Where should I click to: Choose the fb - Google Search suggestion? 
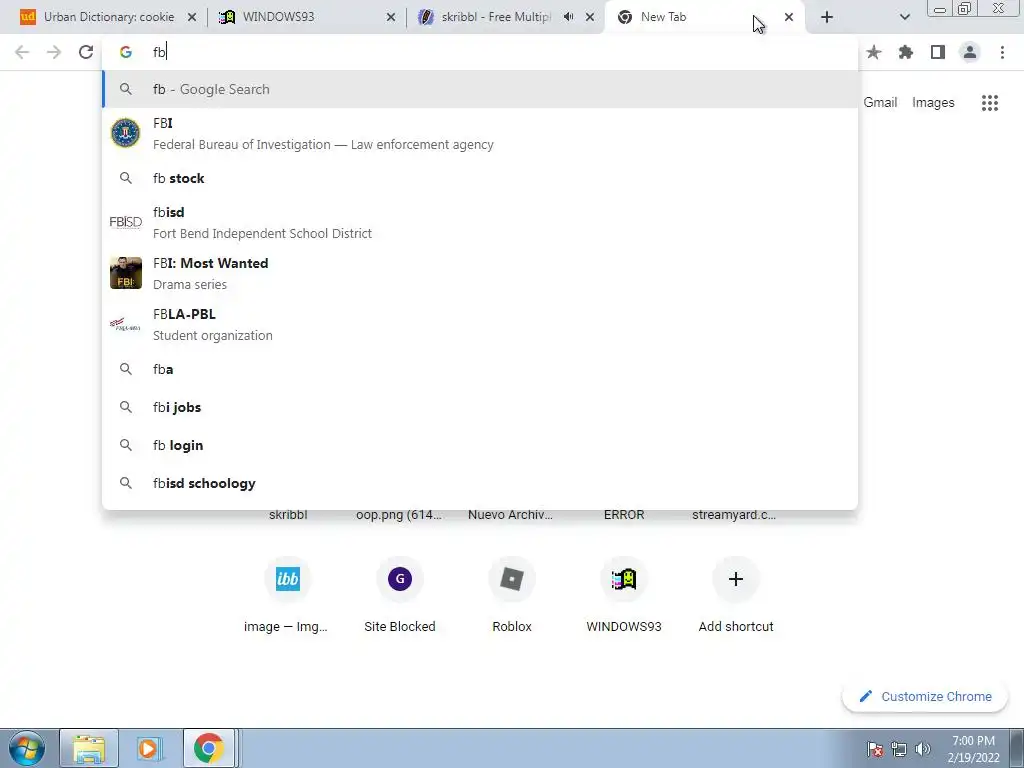(480, 89)
